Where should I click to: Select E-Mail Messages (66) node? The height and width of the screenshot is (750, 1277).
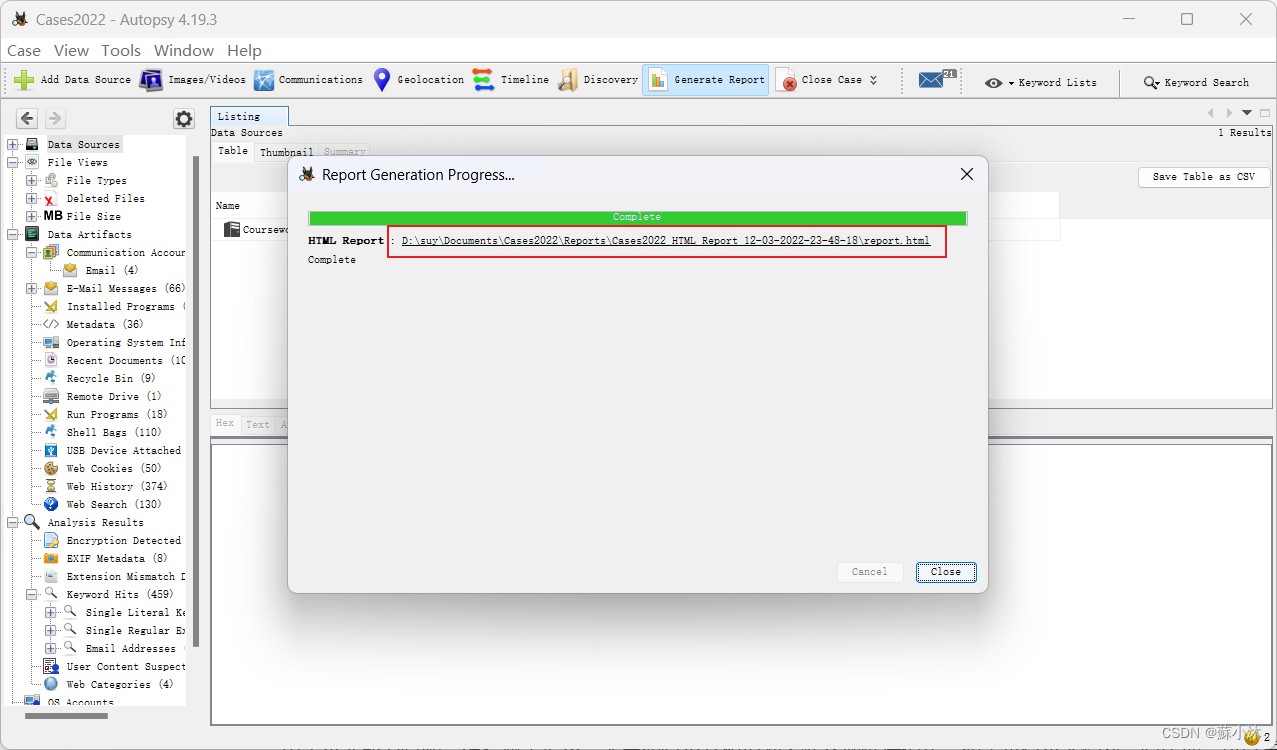point(125,289)
